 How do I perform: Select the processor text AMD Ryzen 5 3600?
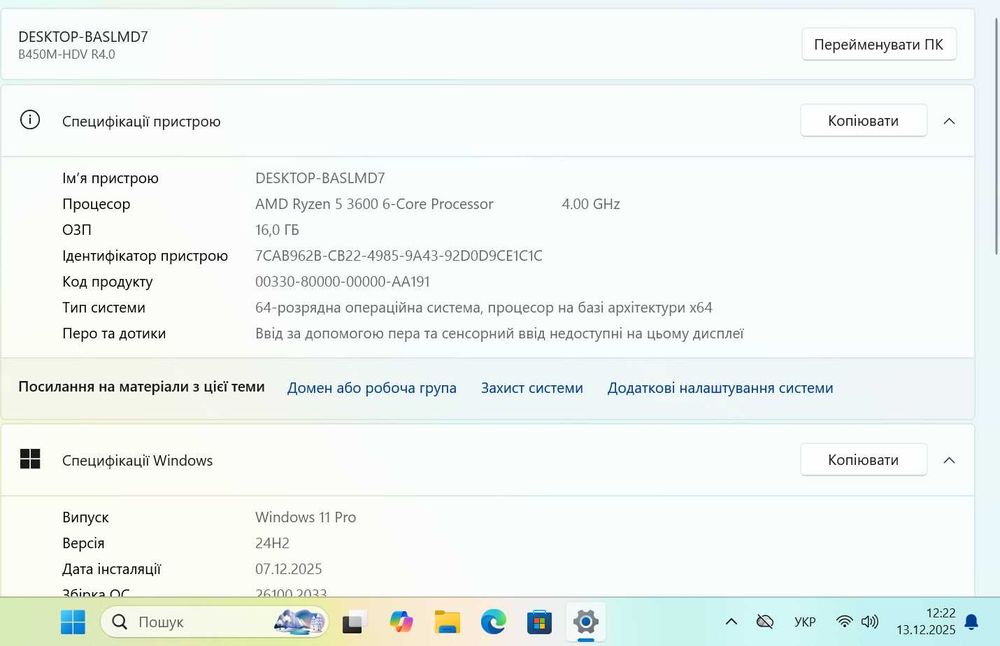[x=374, y=204]
